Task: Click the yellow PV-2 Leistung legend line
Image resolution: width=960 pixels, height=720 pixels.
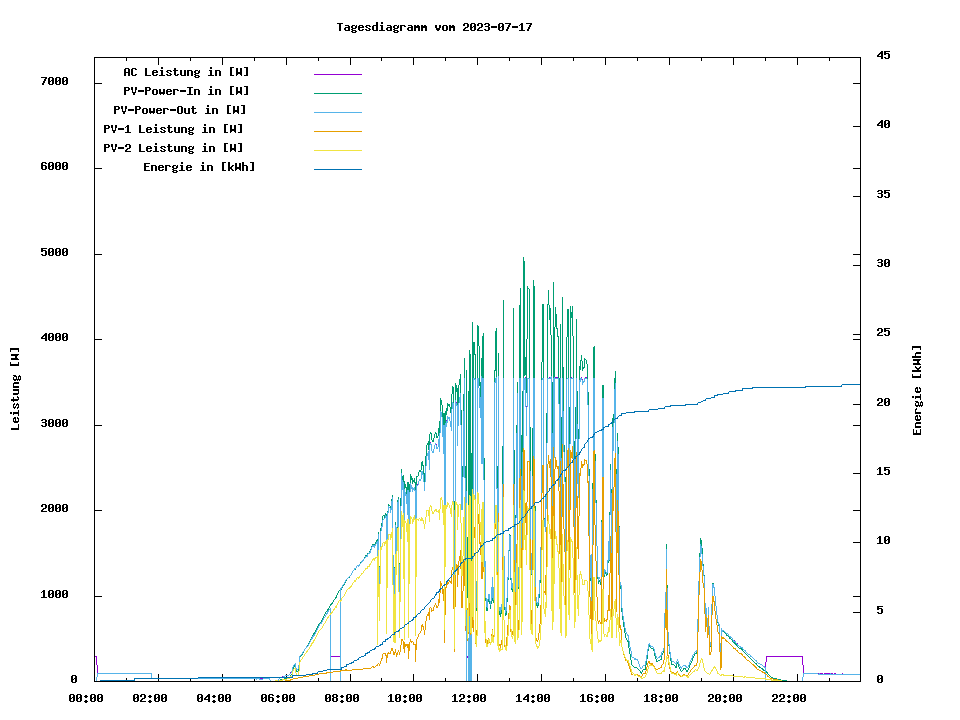Action: [337, 150]
